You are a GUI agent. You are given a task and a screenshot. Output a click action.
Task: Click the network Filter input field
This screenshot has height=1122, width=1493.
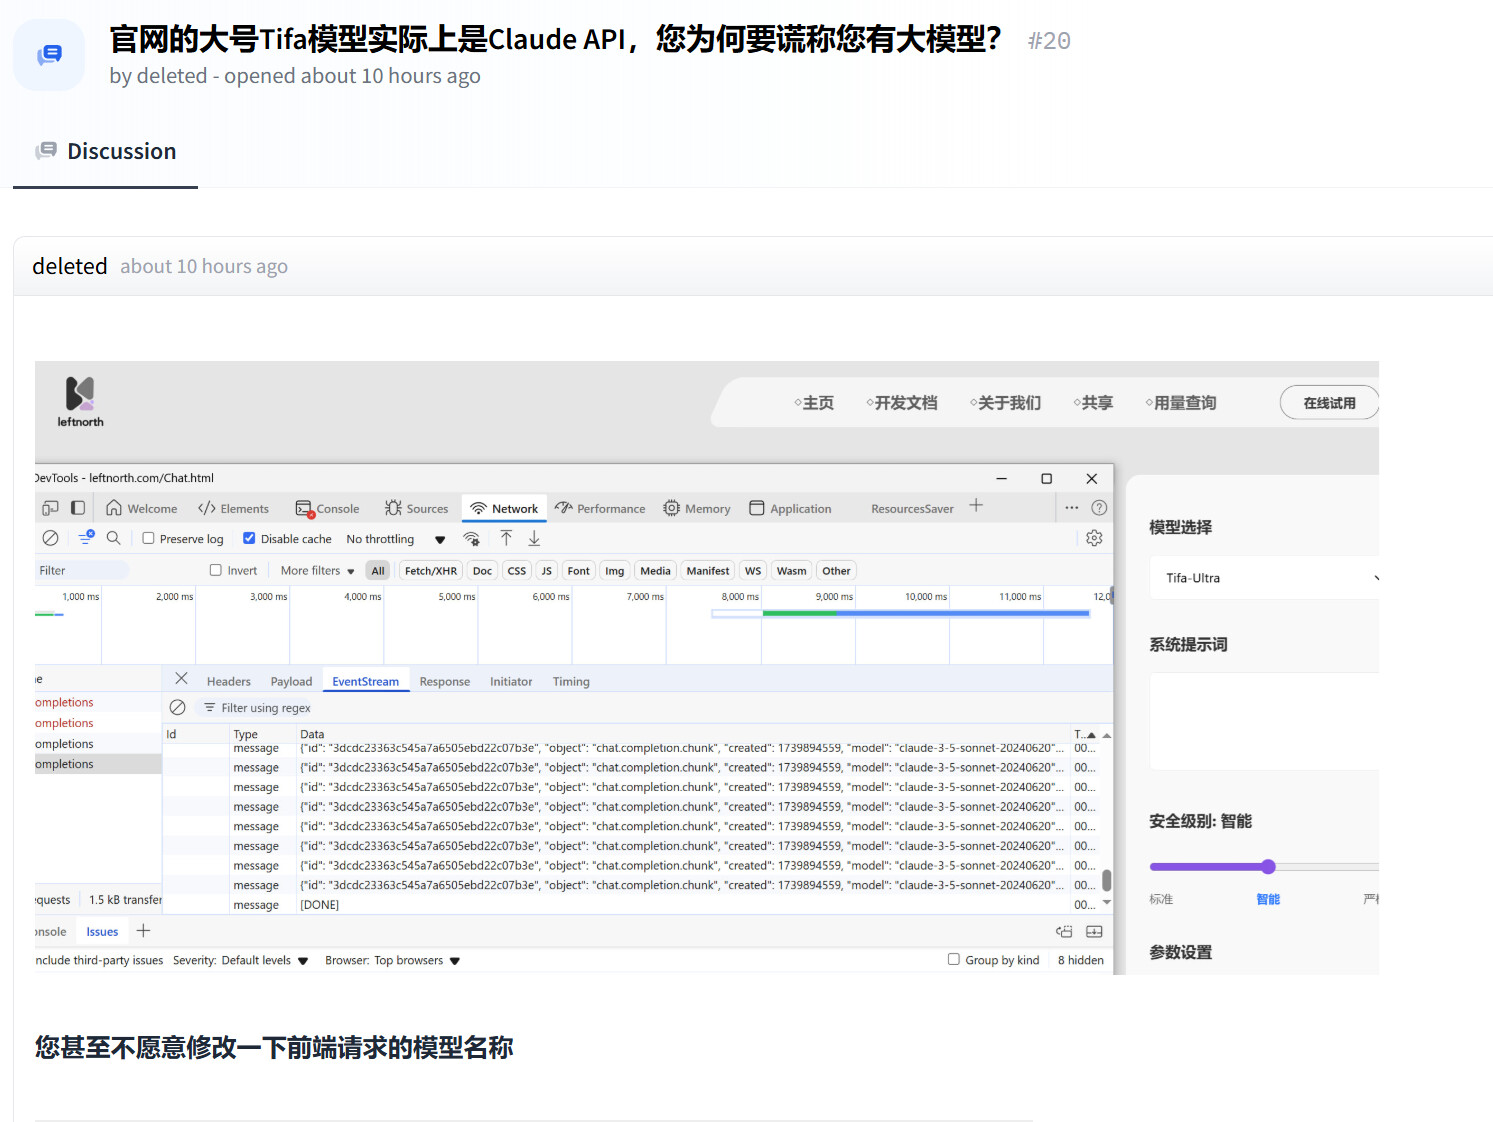(82, 571)
